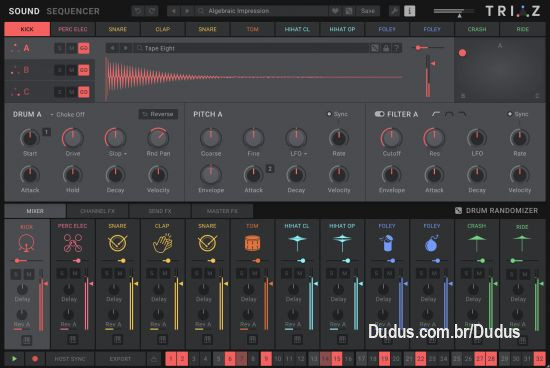Toggle the link button on layer C
Image resolution: width=550 pixels, height=368 pixels.
click(x=84, y=92)
